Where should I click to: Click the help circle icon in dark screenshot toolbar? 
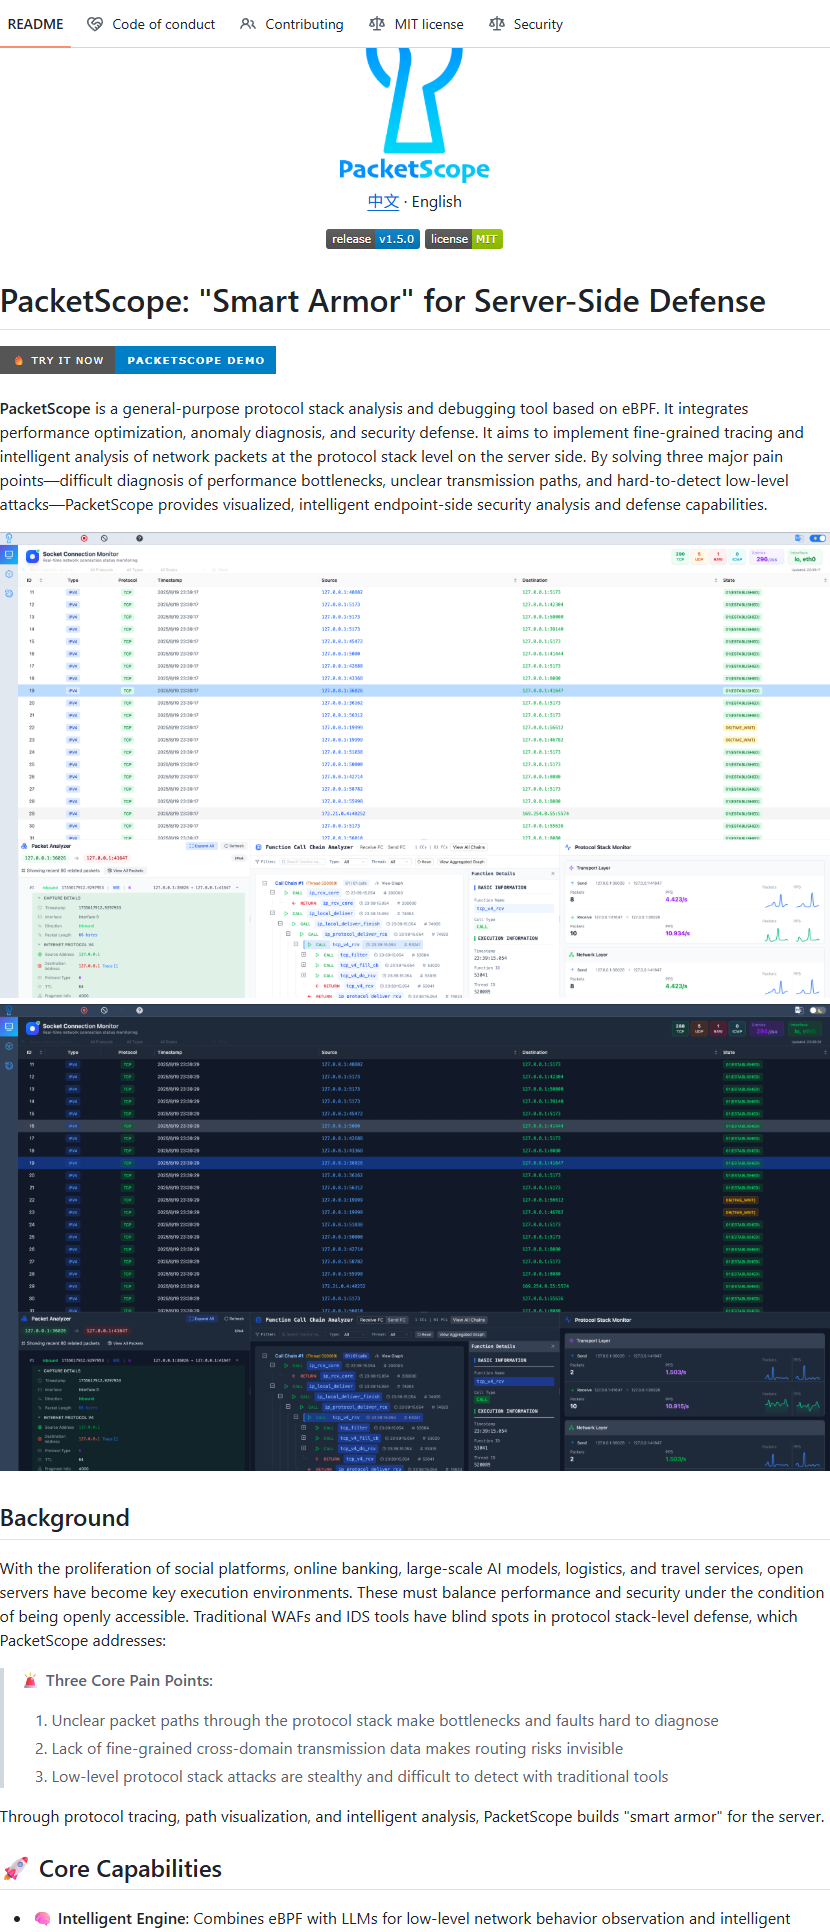[x=139, y=1010]
